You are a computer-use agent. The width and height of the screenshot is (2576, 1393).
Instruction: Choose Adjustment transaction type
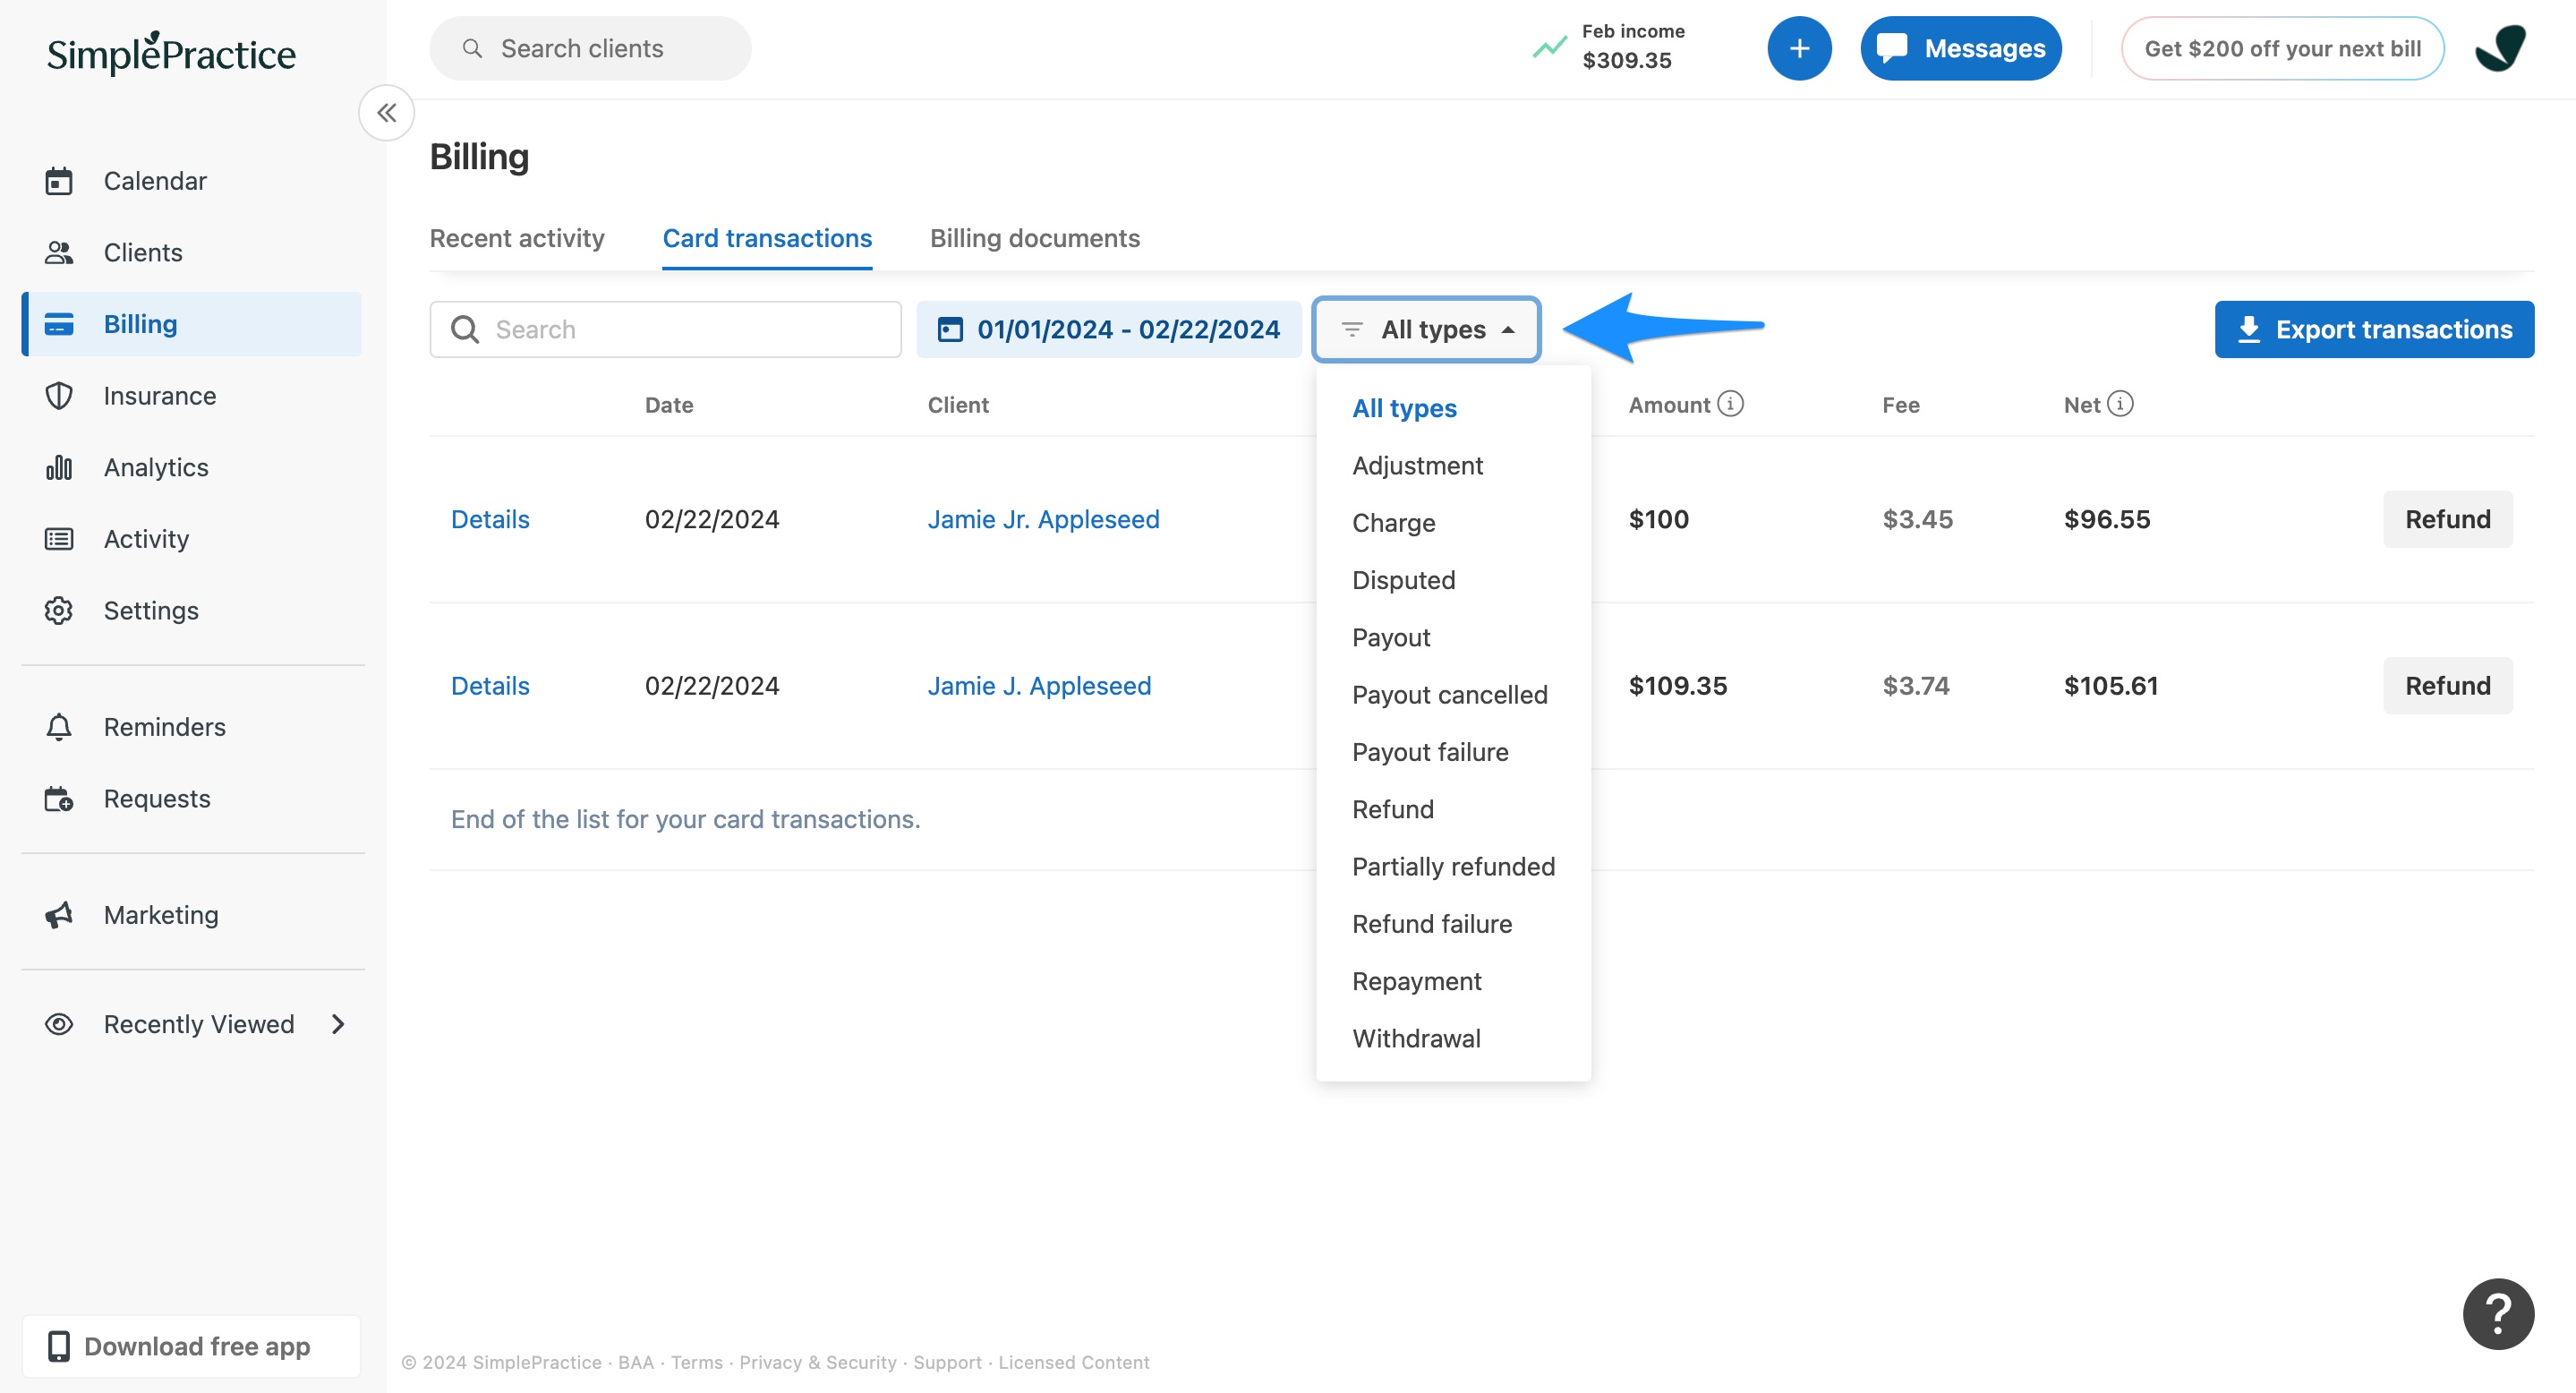(x=1417, y=465)
